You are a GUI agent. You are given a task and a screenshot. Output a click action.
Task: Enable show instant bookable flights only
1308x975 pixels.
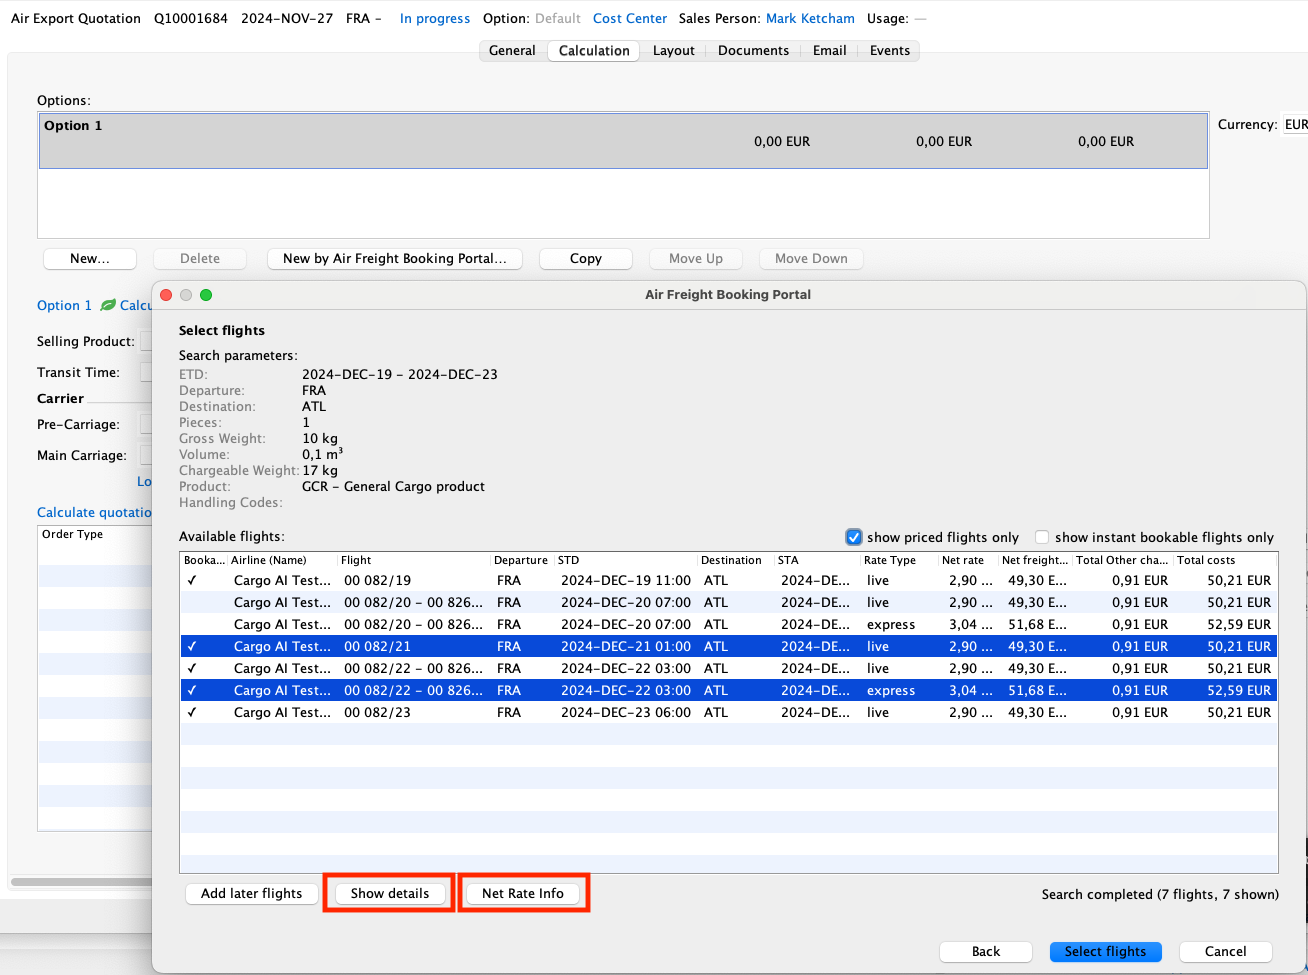pos(1041,537)
